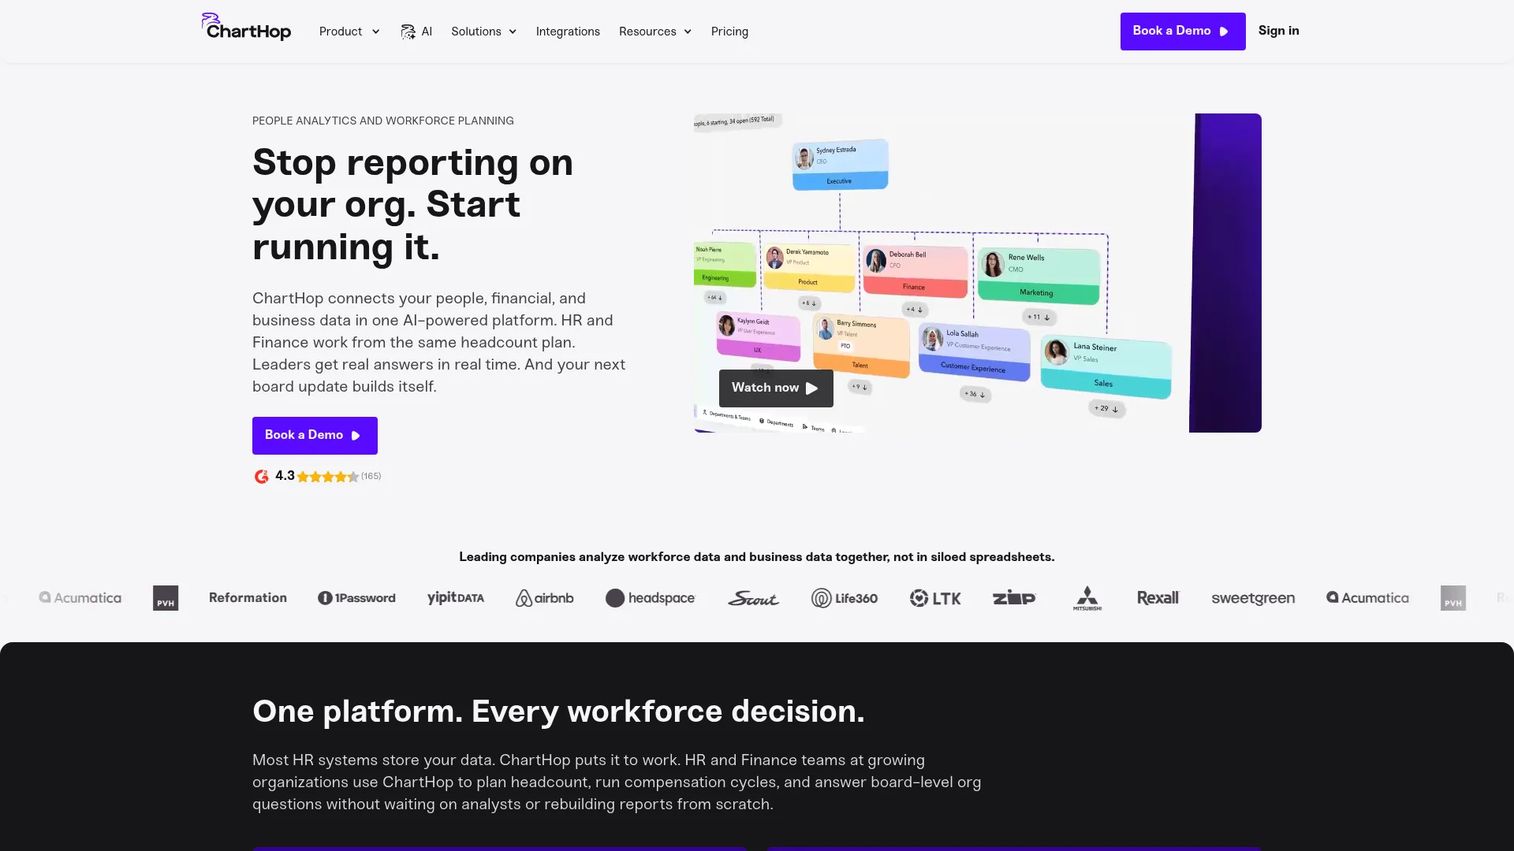Expand the +11 reports under Rene Wells
The image size is (1514, 851).
(x=1040, y=317)
